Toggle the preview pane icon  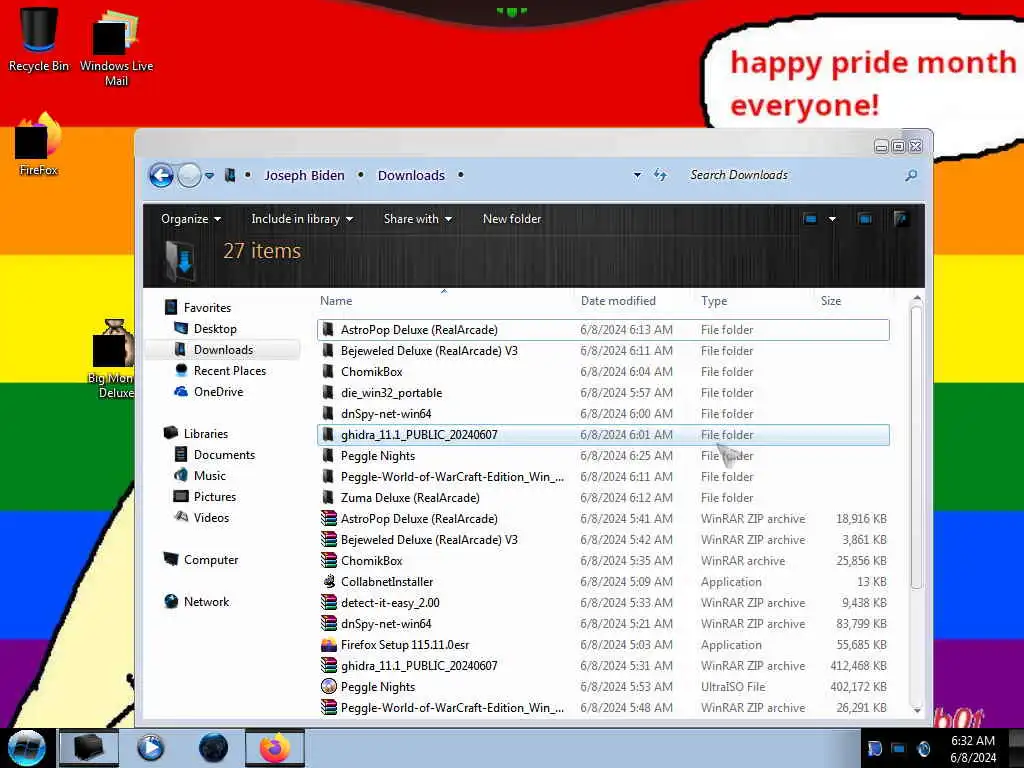click(865, 219)
